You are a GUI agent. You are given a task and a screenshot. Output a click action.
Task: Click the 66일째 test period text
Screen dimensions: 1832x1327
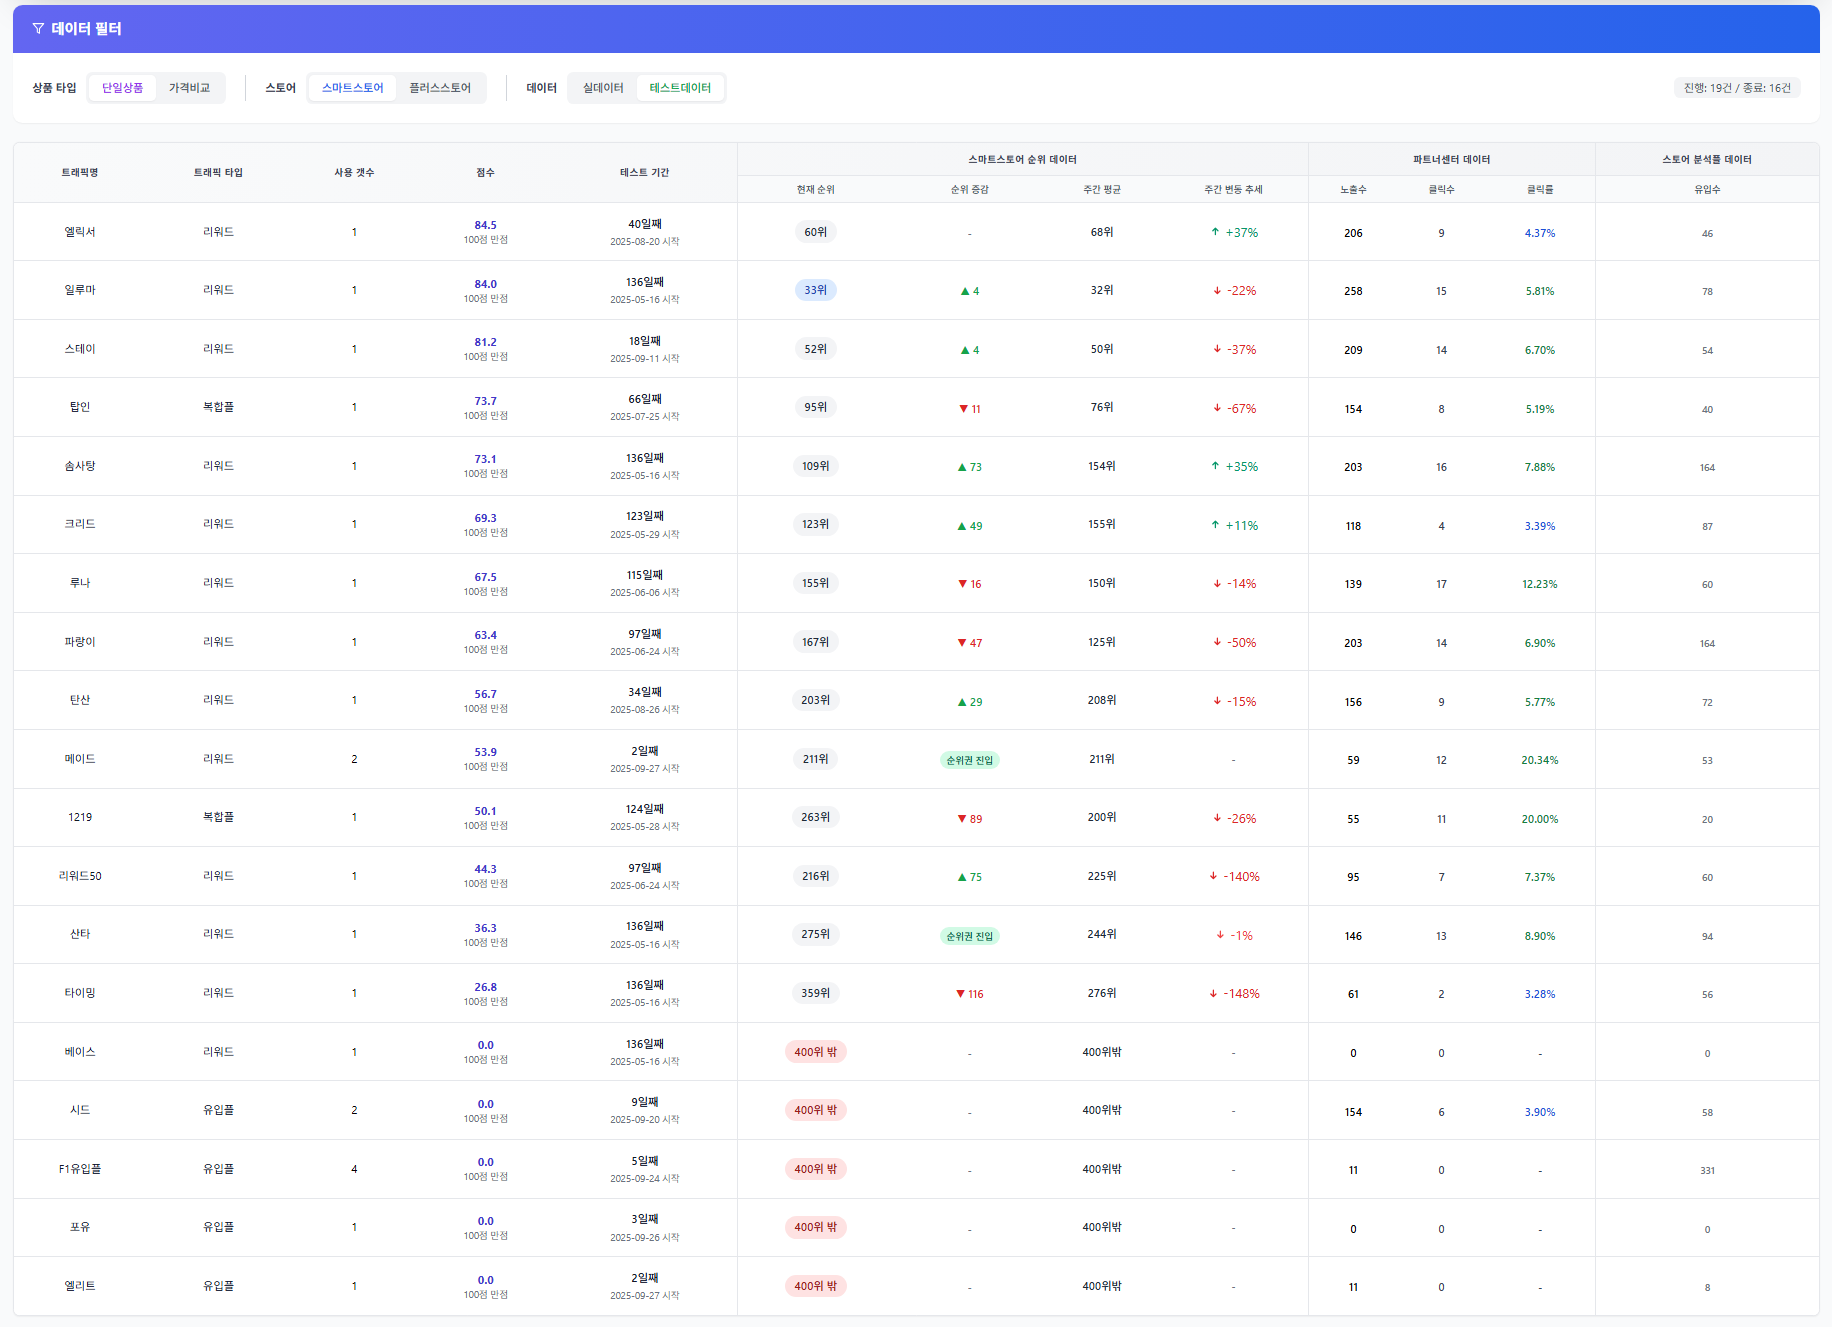pyautogui.click(x=644, y=399)
